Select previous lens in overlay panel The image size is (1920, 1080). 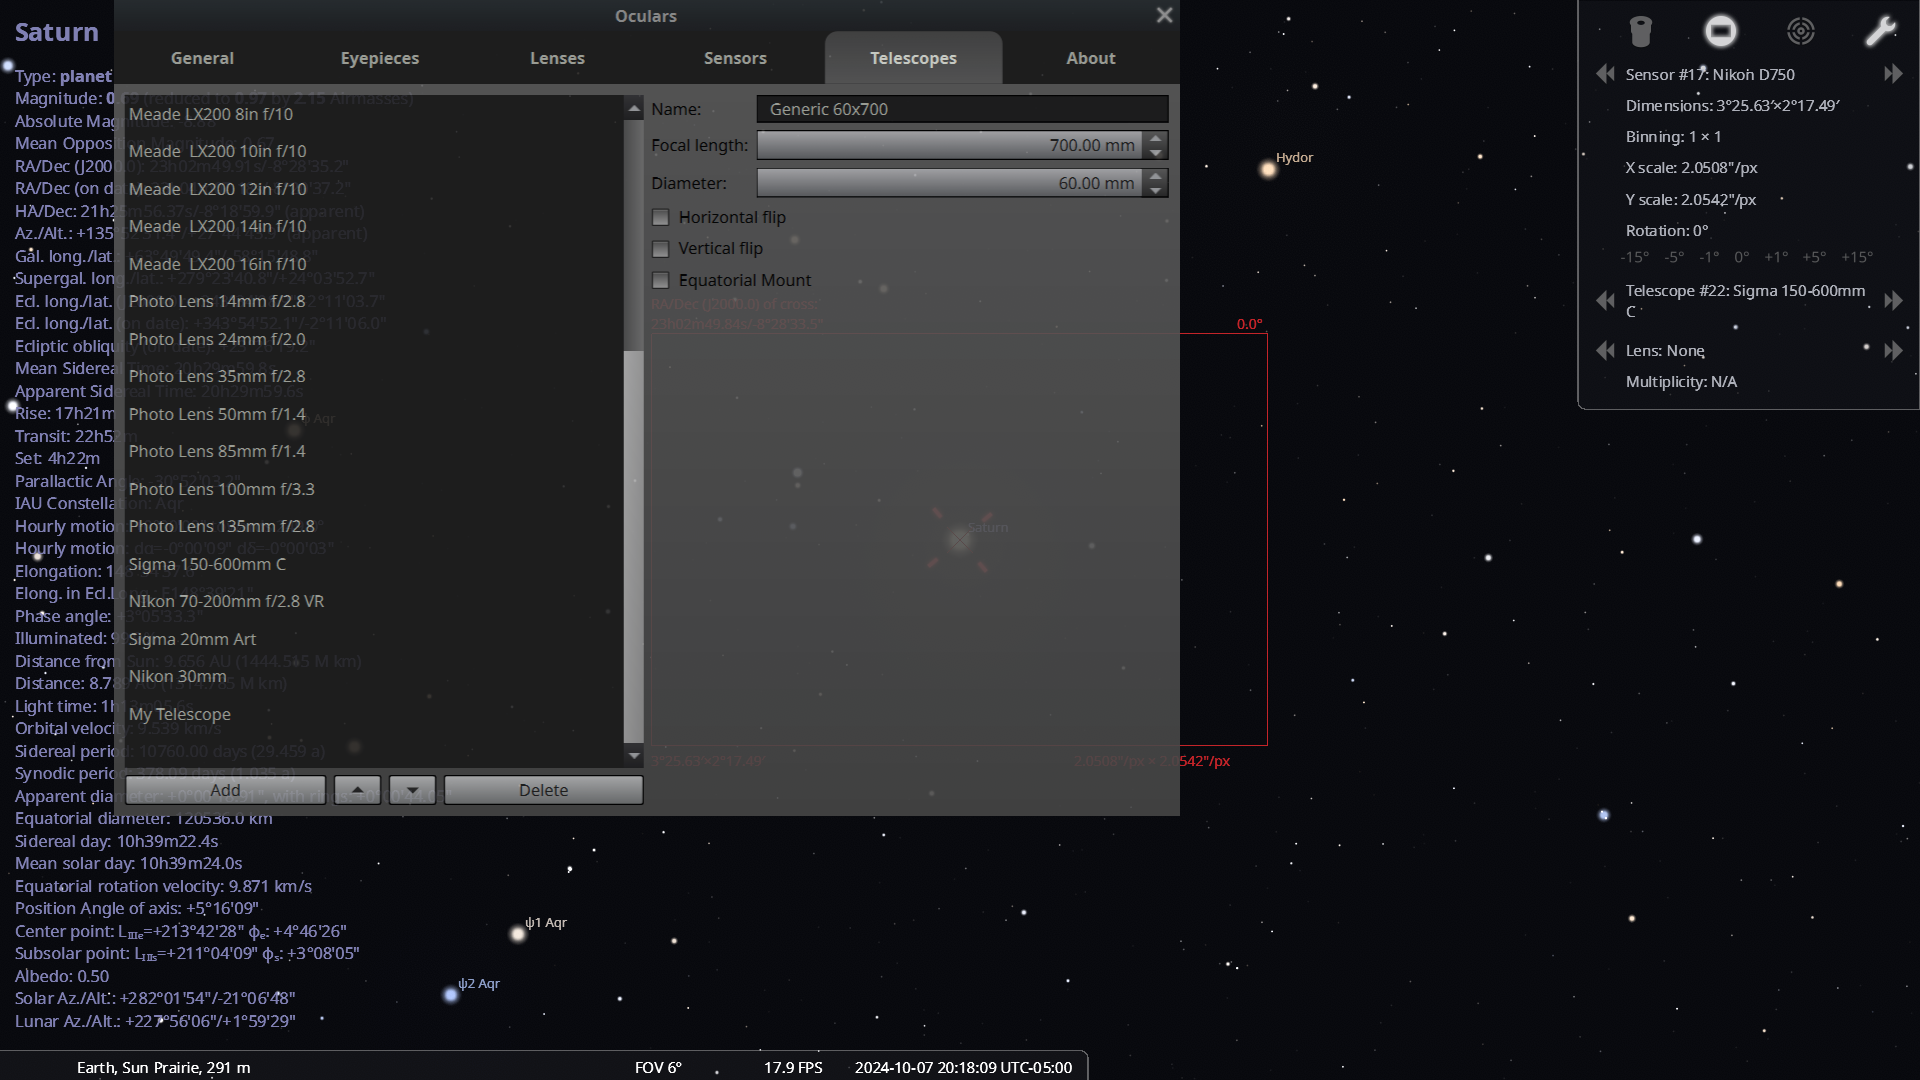point(1605,351)
